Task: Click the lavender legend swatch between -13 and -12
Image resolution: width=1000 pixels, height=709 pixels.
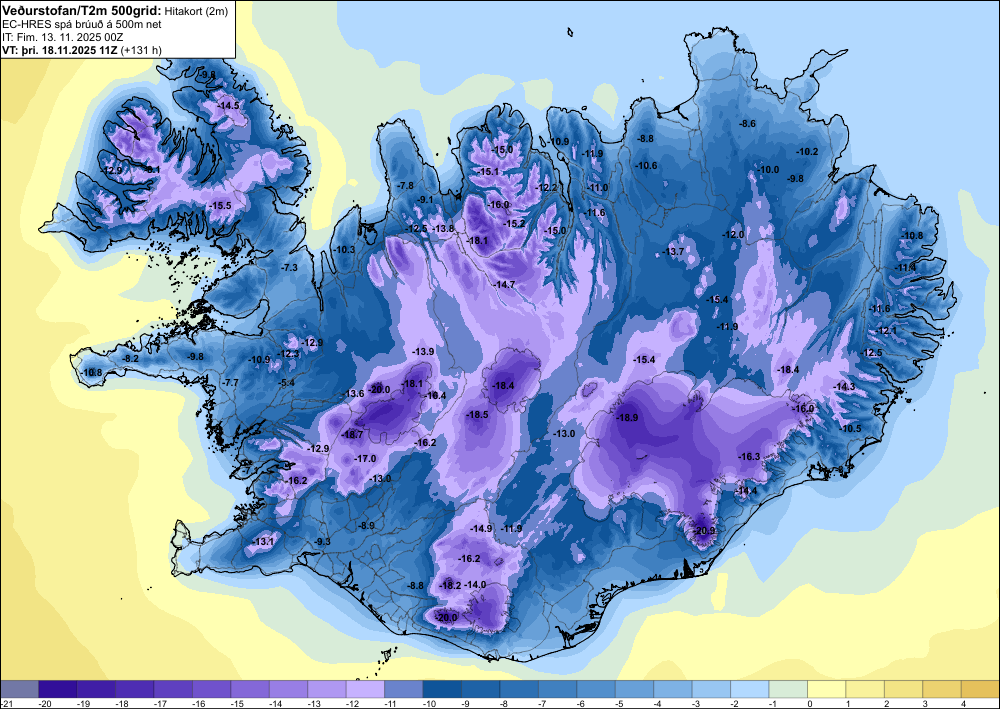Action: [327, 689]
